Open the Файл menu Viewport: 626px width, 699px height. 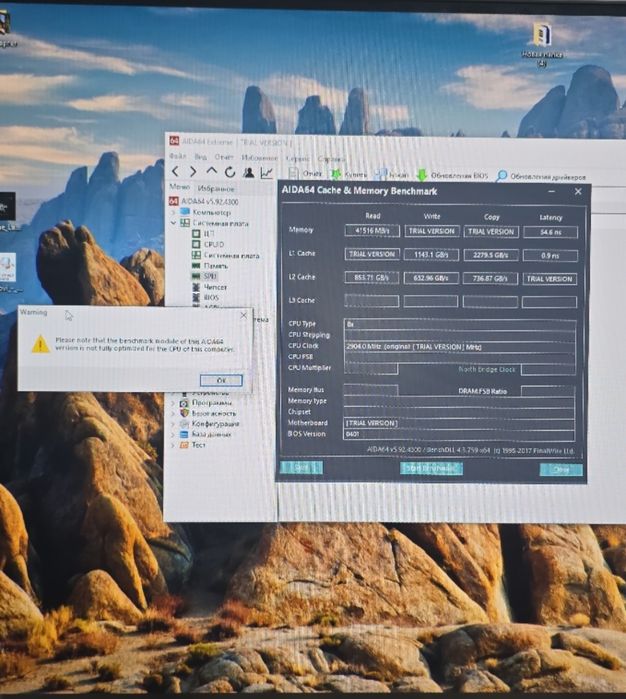(x=177, y=156)
